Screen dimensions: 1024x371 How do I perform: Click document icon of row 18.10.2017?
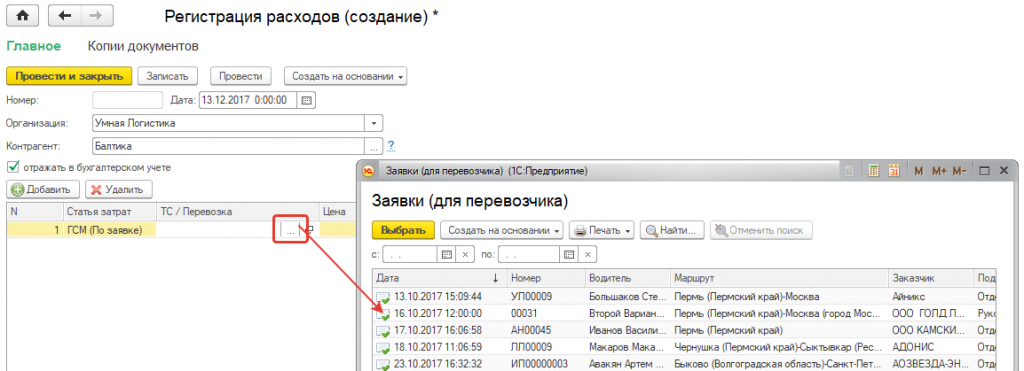pos(384,347)
